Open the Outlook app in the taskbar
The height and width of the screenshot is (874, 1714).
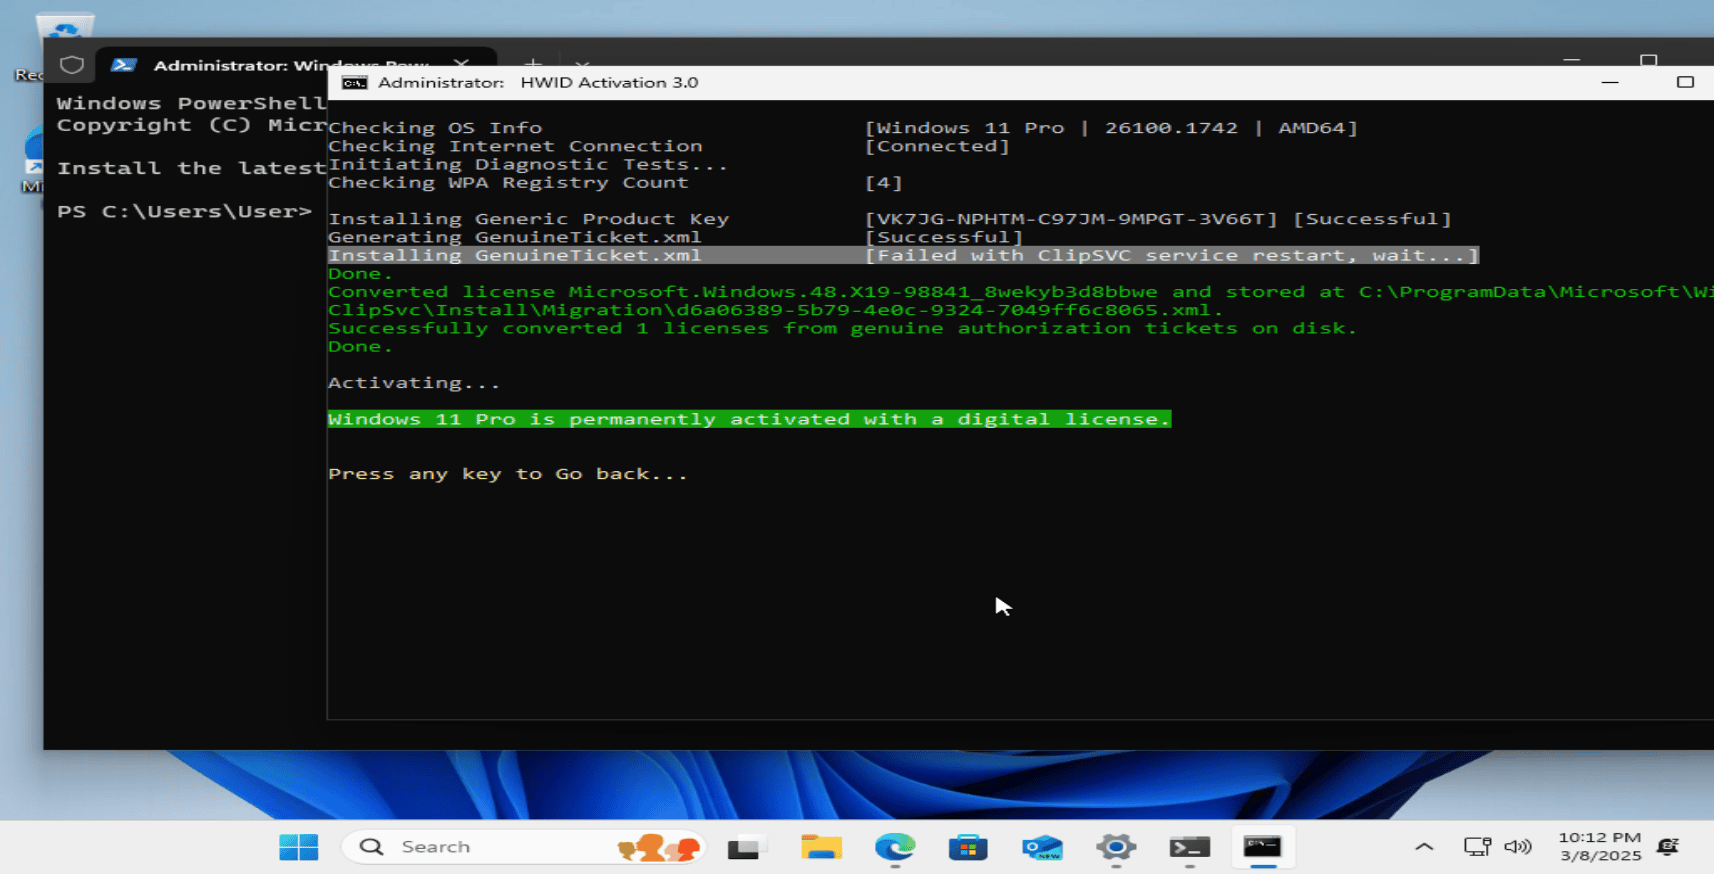(x=1042, y=848)
